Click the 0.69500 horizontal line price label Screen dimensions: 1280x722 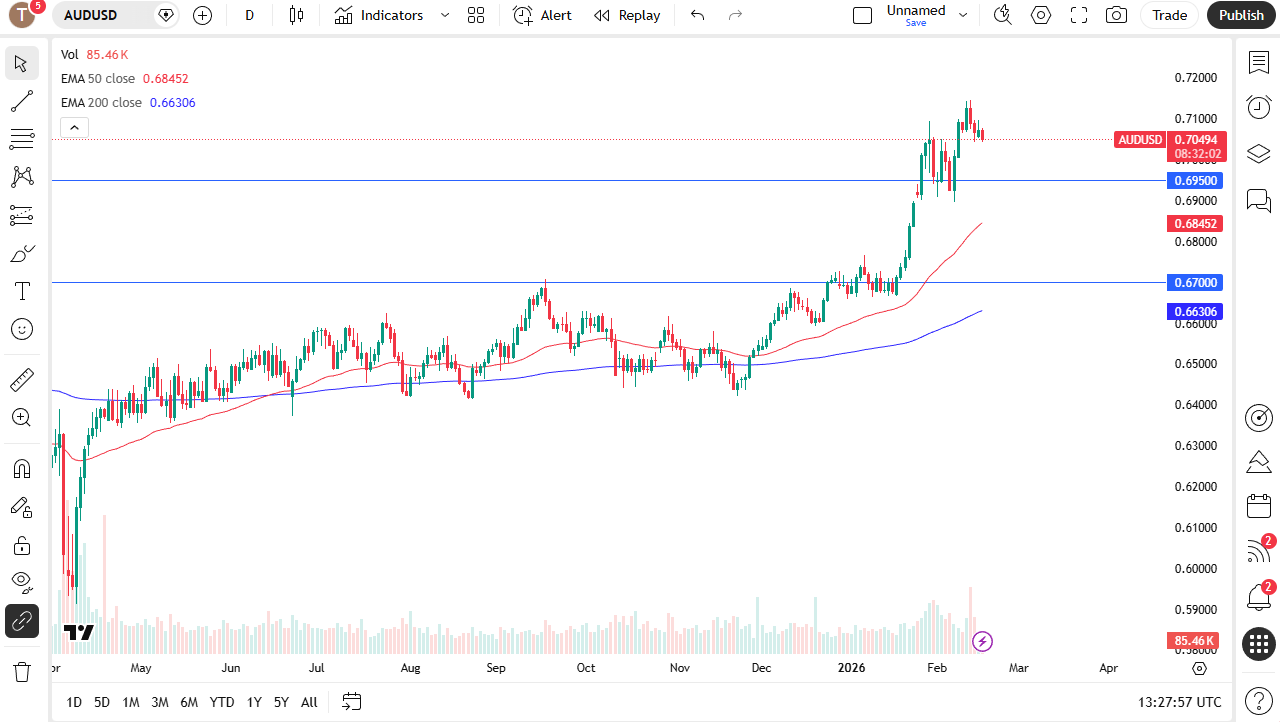(1195, 181)
